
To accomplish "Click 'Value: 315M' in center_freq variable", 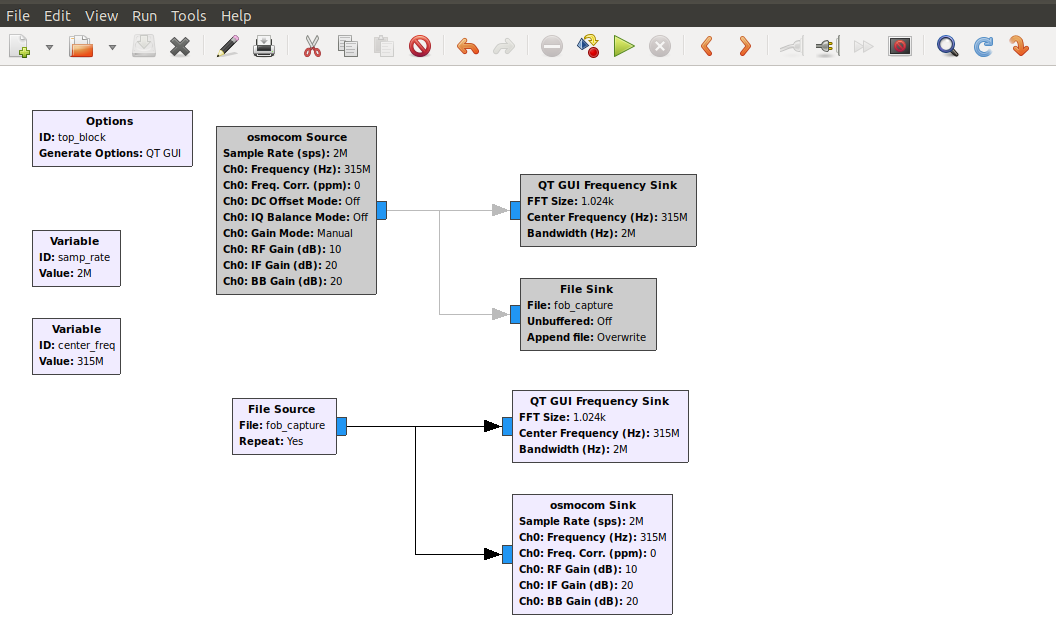I will coord(71,361).
